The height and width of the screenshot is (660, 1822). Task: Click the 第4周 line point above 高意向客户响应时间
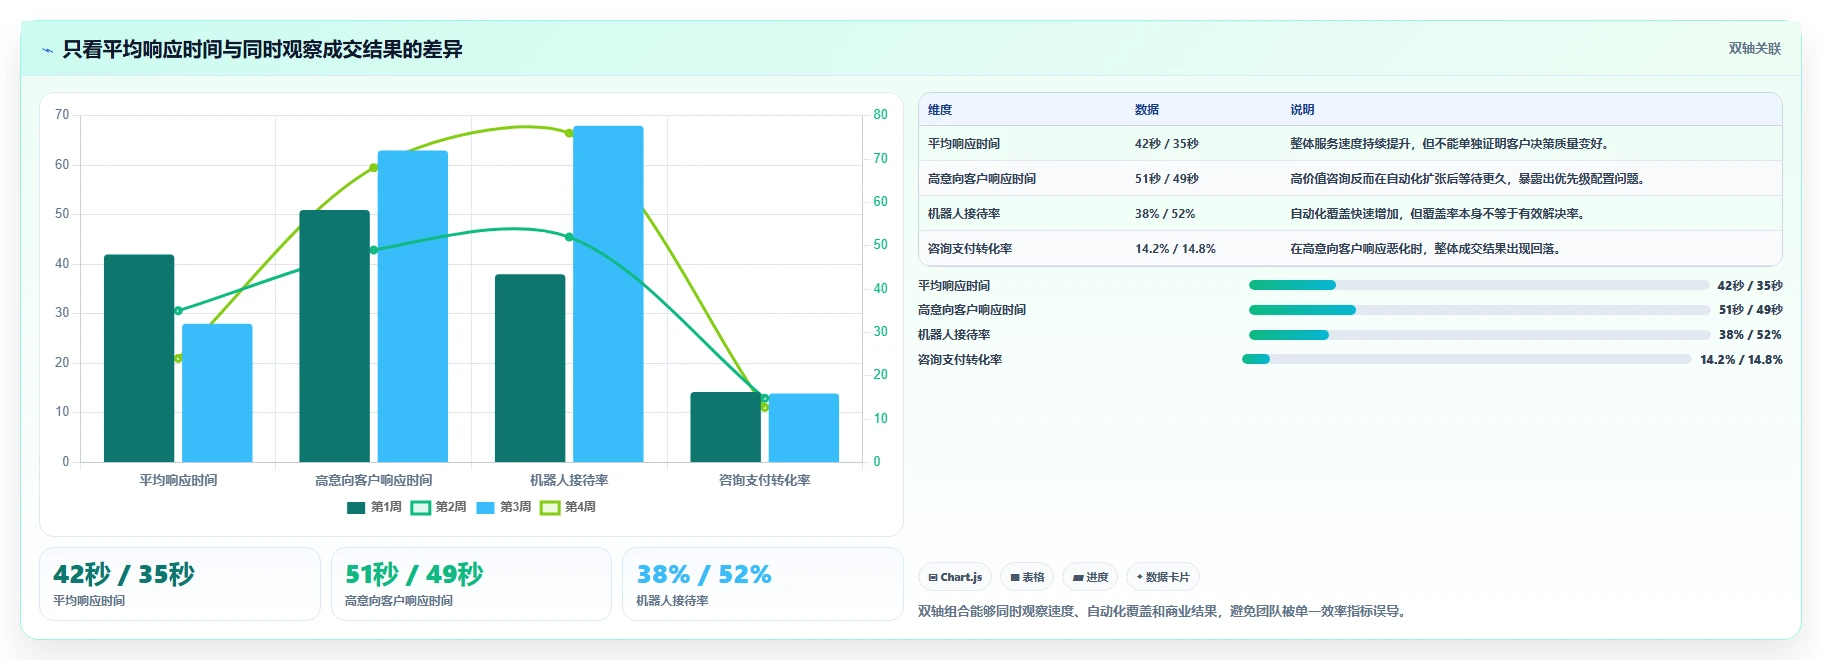coord(374,167)
